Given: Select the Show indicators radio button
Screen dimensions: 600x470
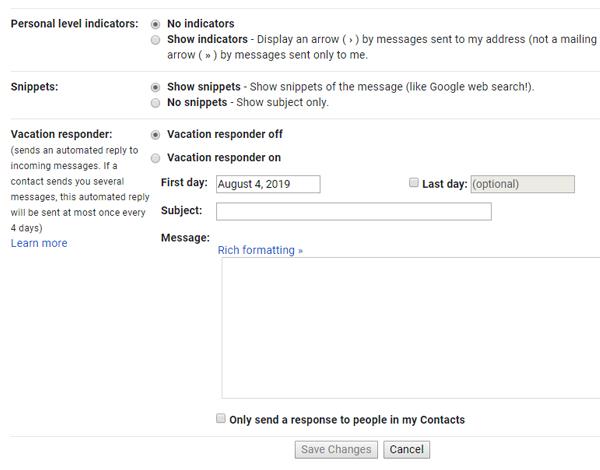Looking at the screenshot, I should [x=155, y=40].
